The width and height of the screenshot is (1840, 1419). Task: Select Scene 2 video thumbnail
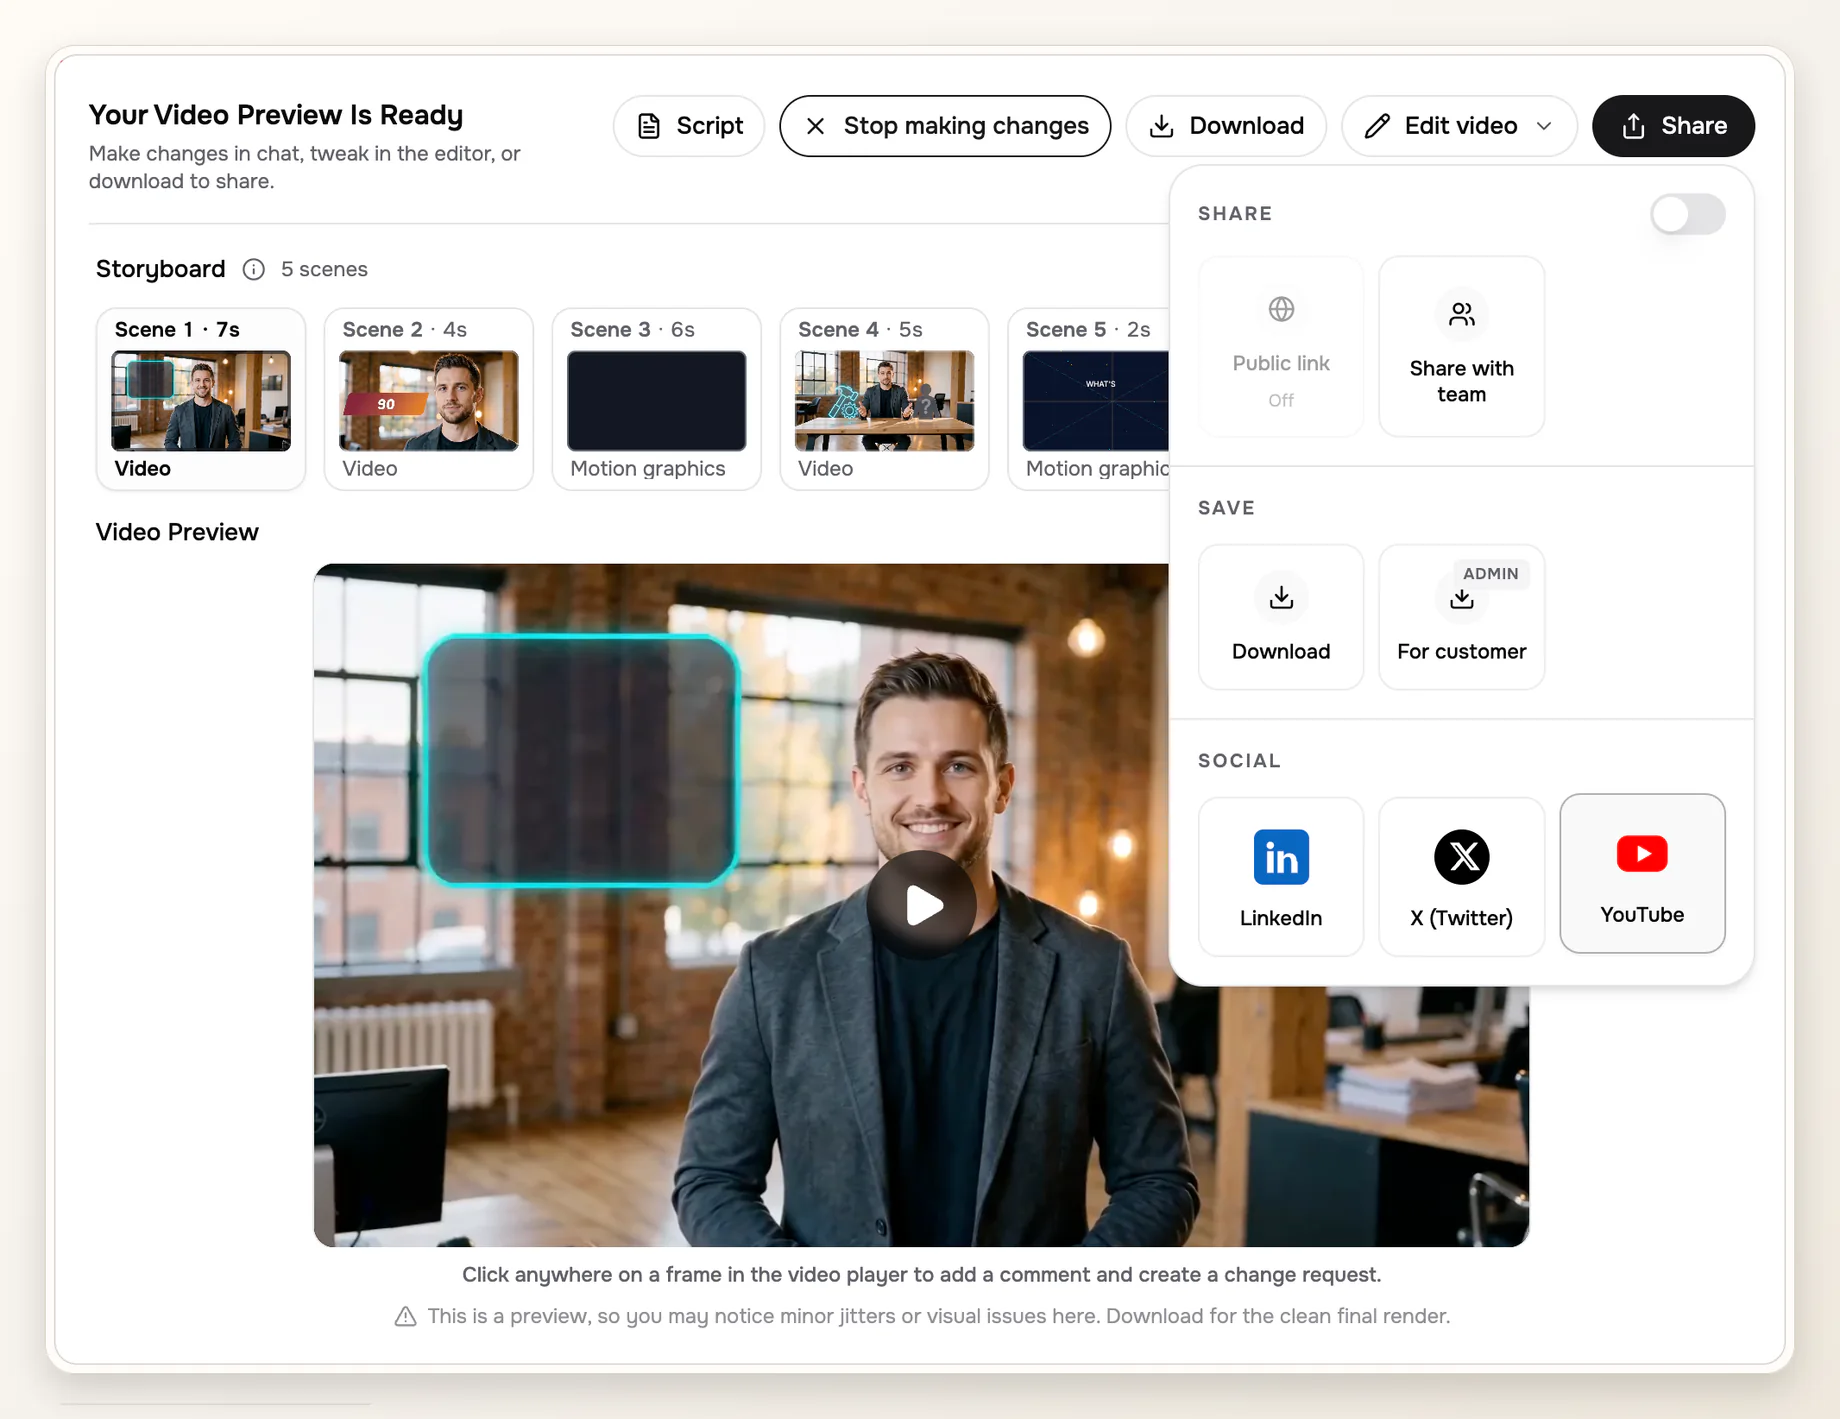click(429, 400)
